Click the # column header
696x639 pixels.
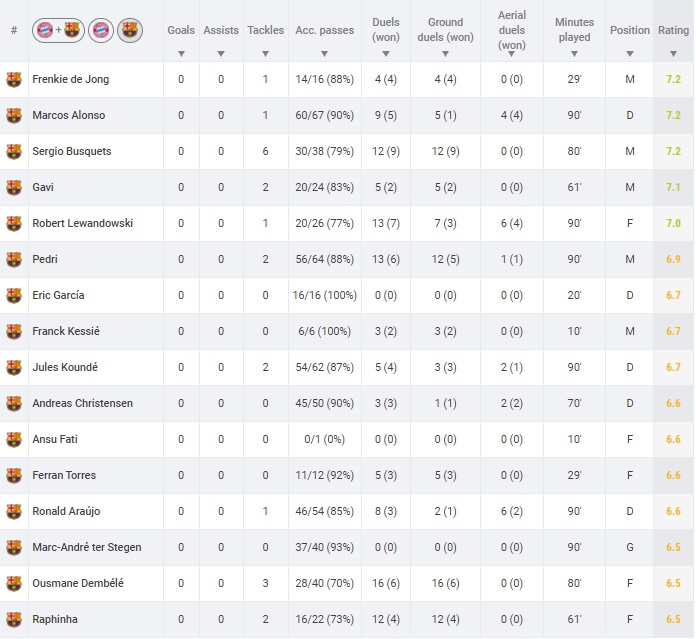[x=14, y=30]
